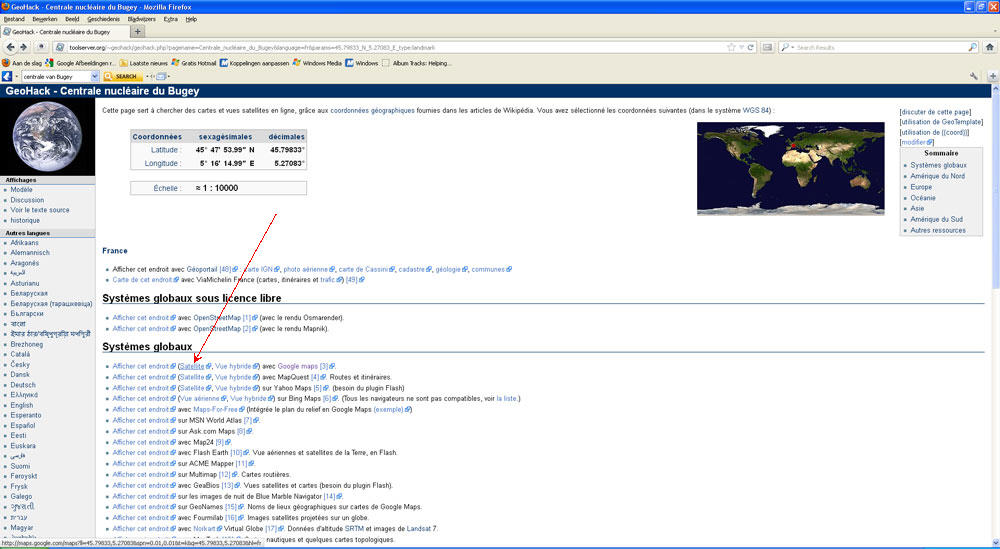The image size is (1000, 549).
Task: Open the Vue aérienne link for Bing Maps
Action: click(200, 399)
